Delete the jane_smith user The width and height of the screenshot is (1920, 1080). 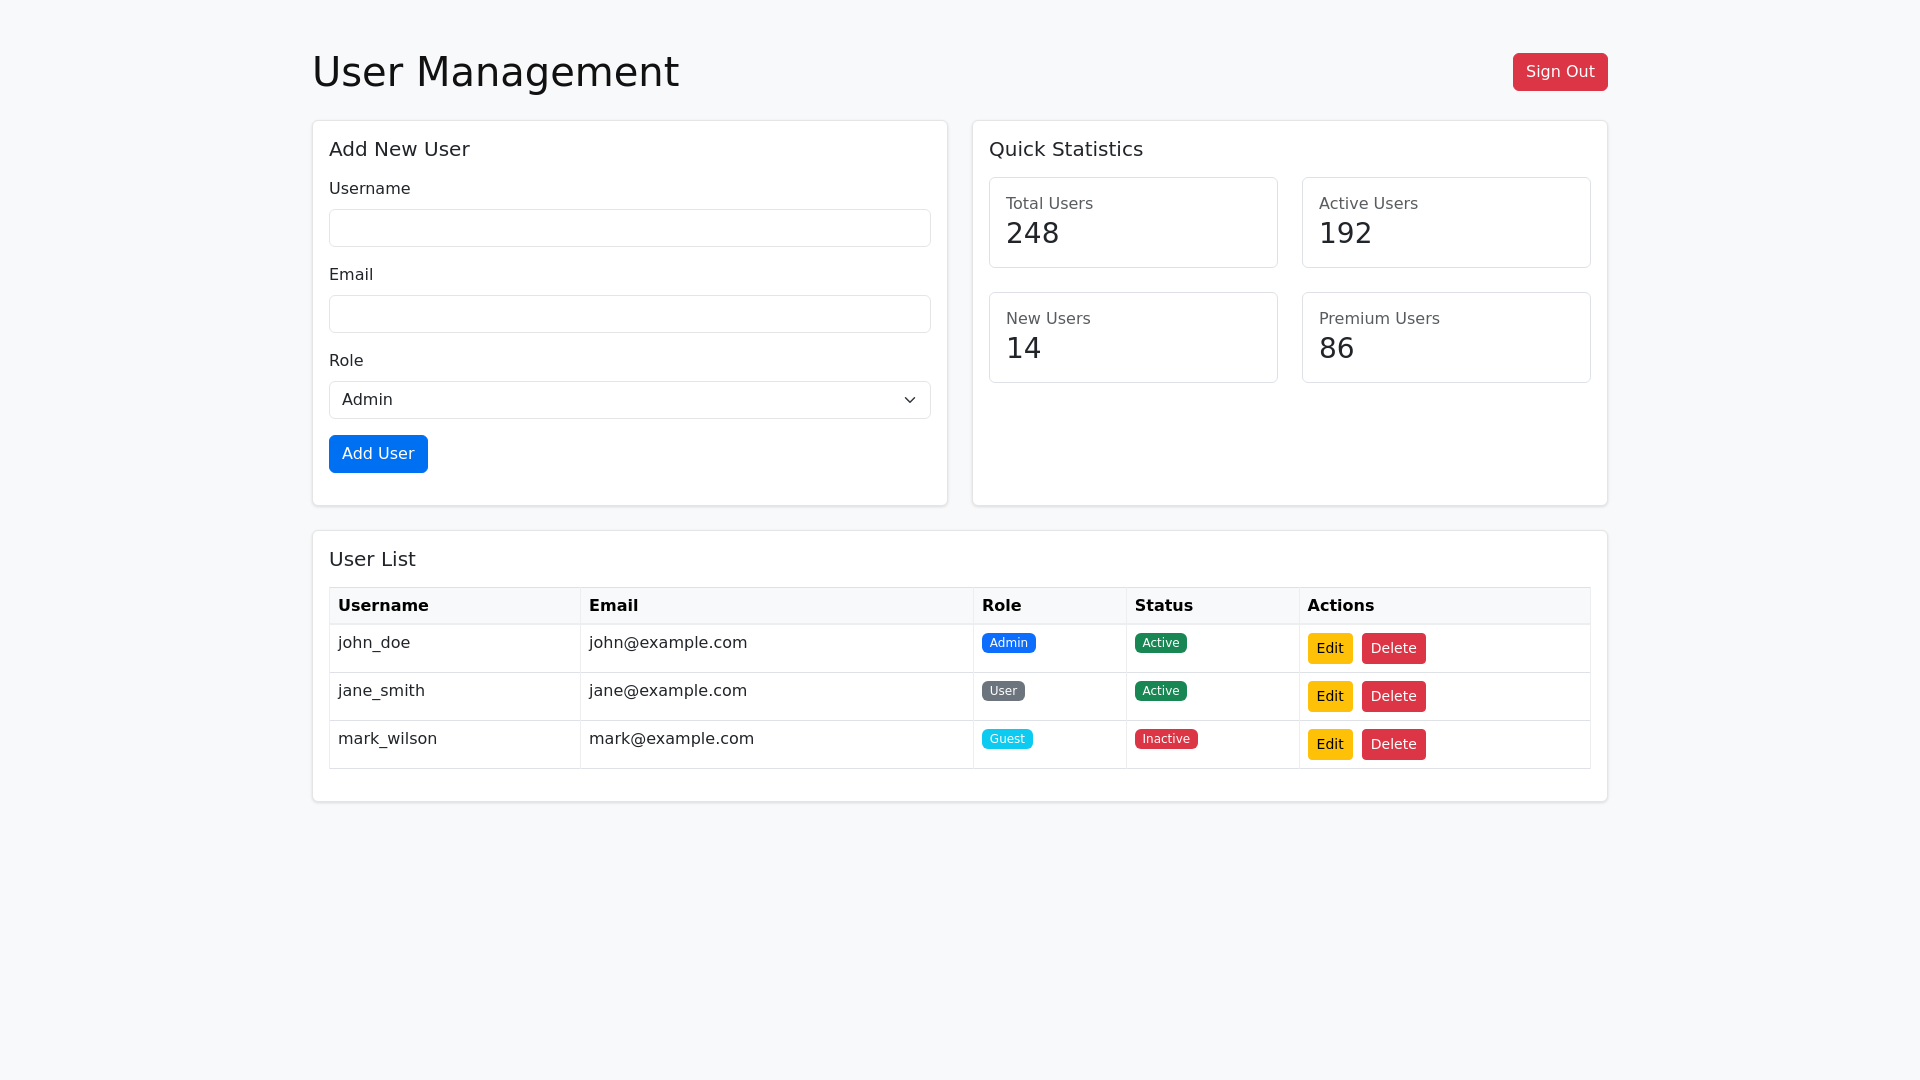click(x=1393, y=696)
